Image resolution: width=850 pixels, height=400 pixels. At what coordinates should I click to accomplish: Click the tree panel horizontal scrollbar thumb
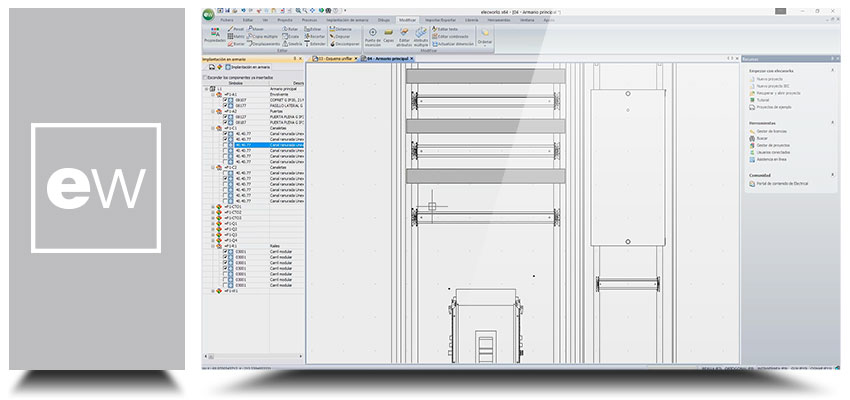pyautogui.click(x=211, y=356)
